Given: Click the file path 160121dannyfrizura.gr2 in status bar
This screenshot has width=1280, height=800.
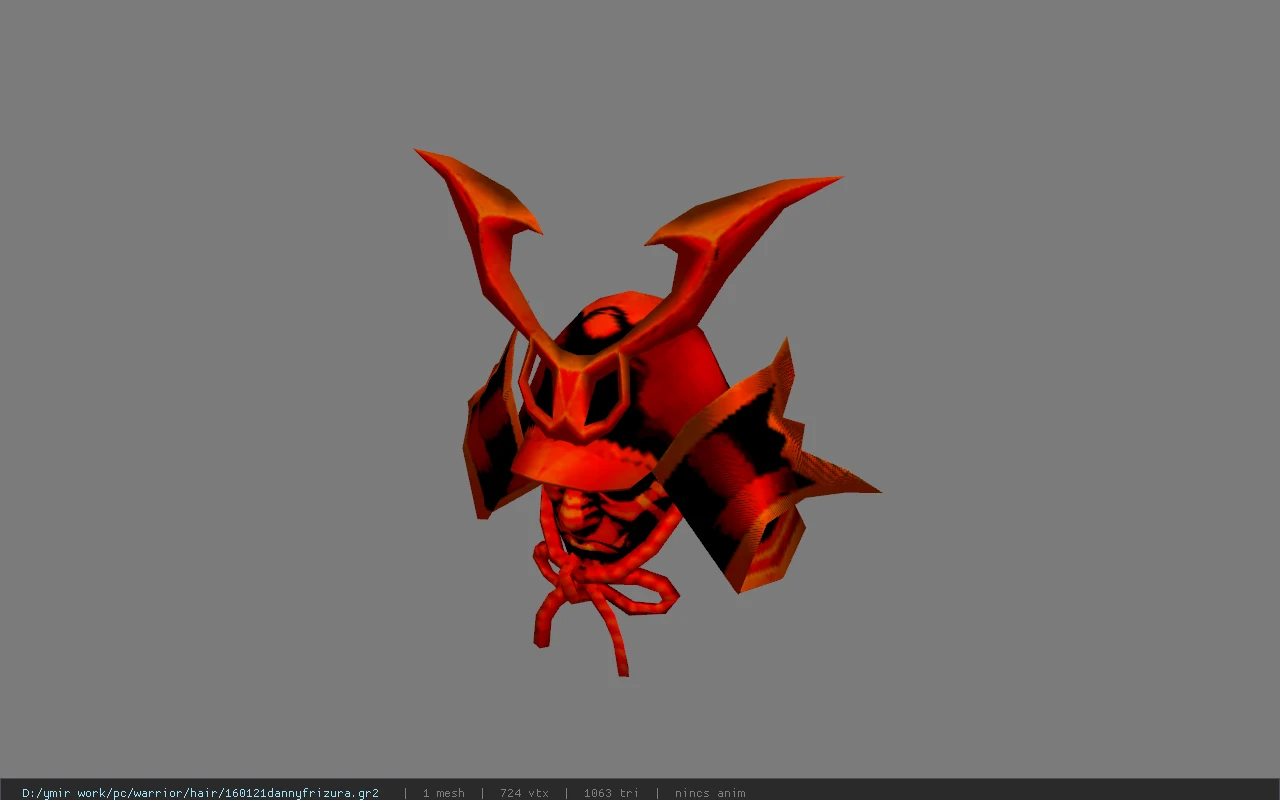Looking at the screenshot, I should coord(200,793).
